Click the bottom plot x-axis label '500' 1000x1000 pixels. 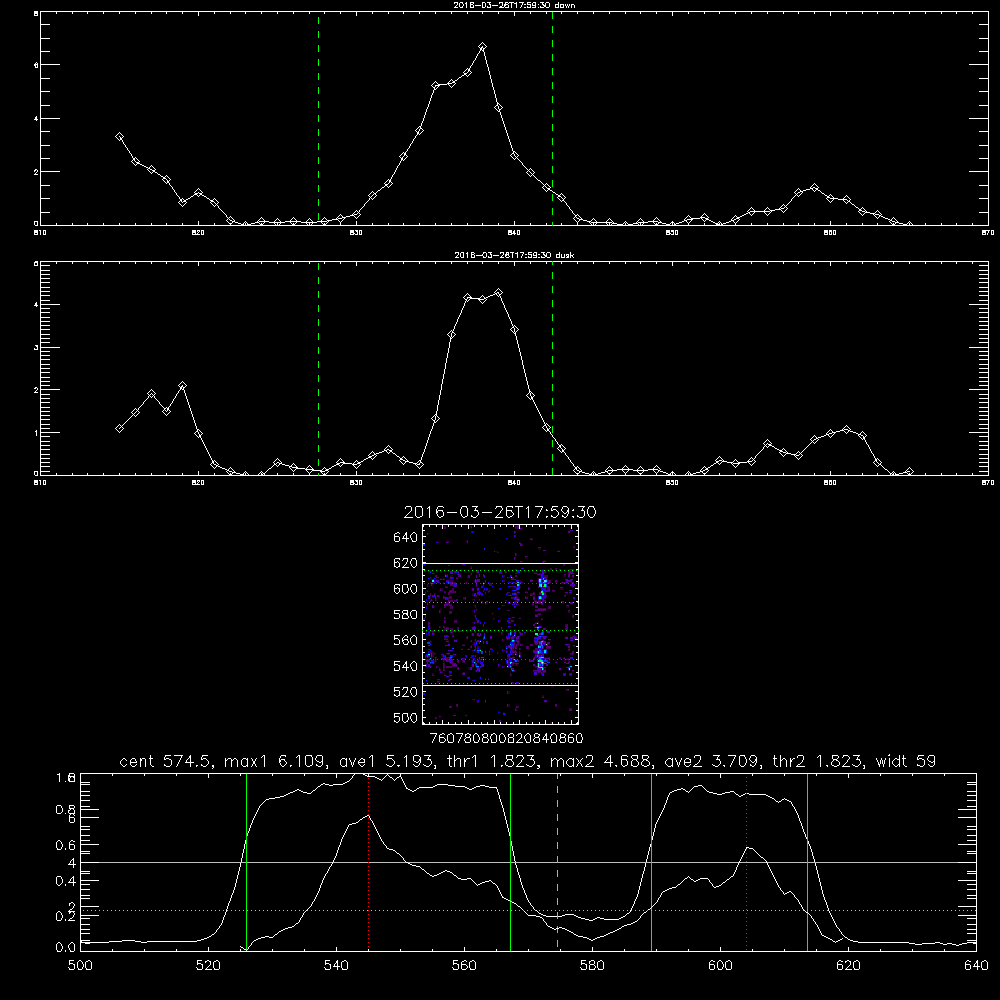(x=80, y=966)
